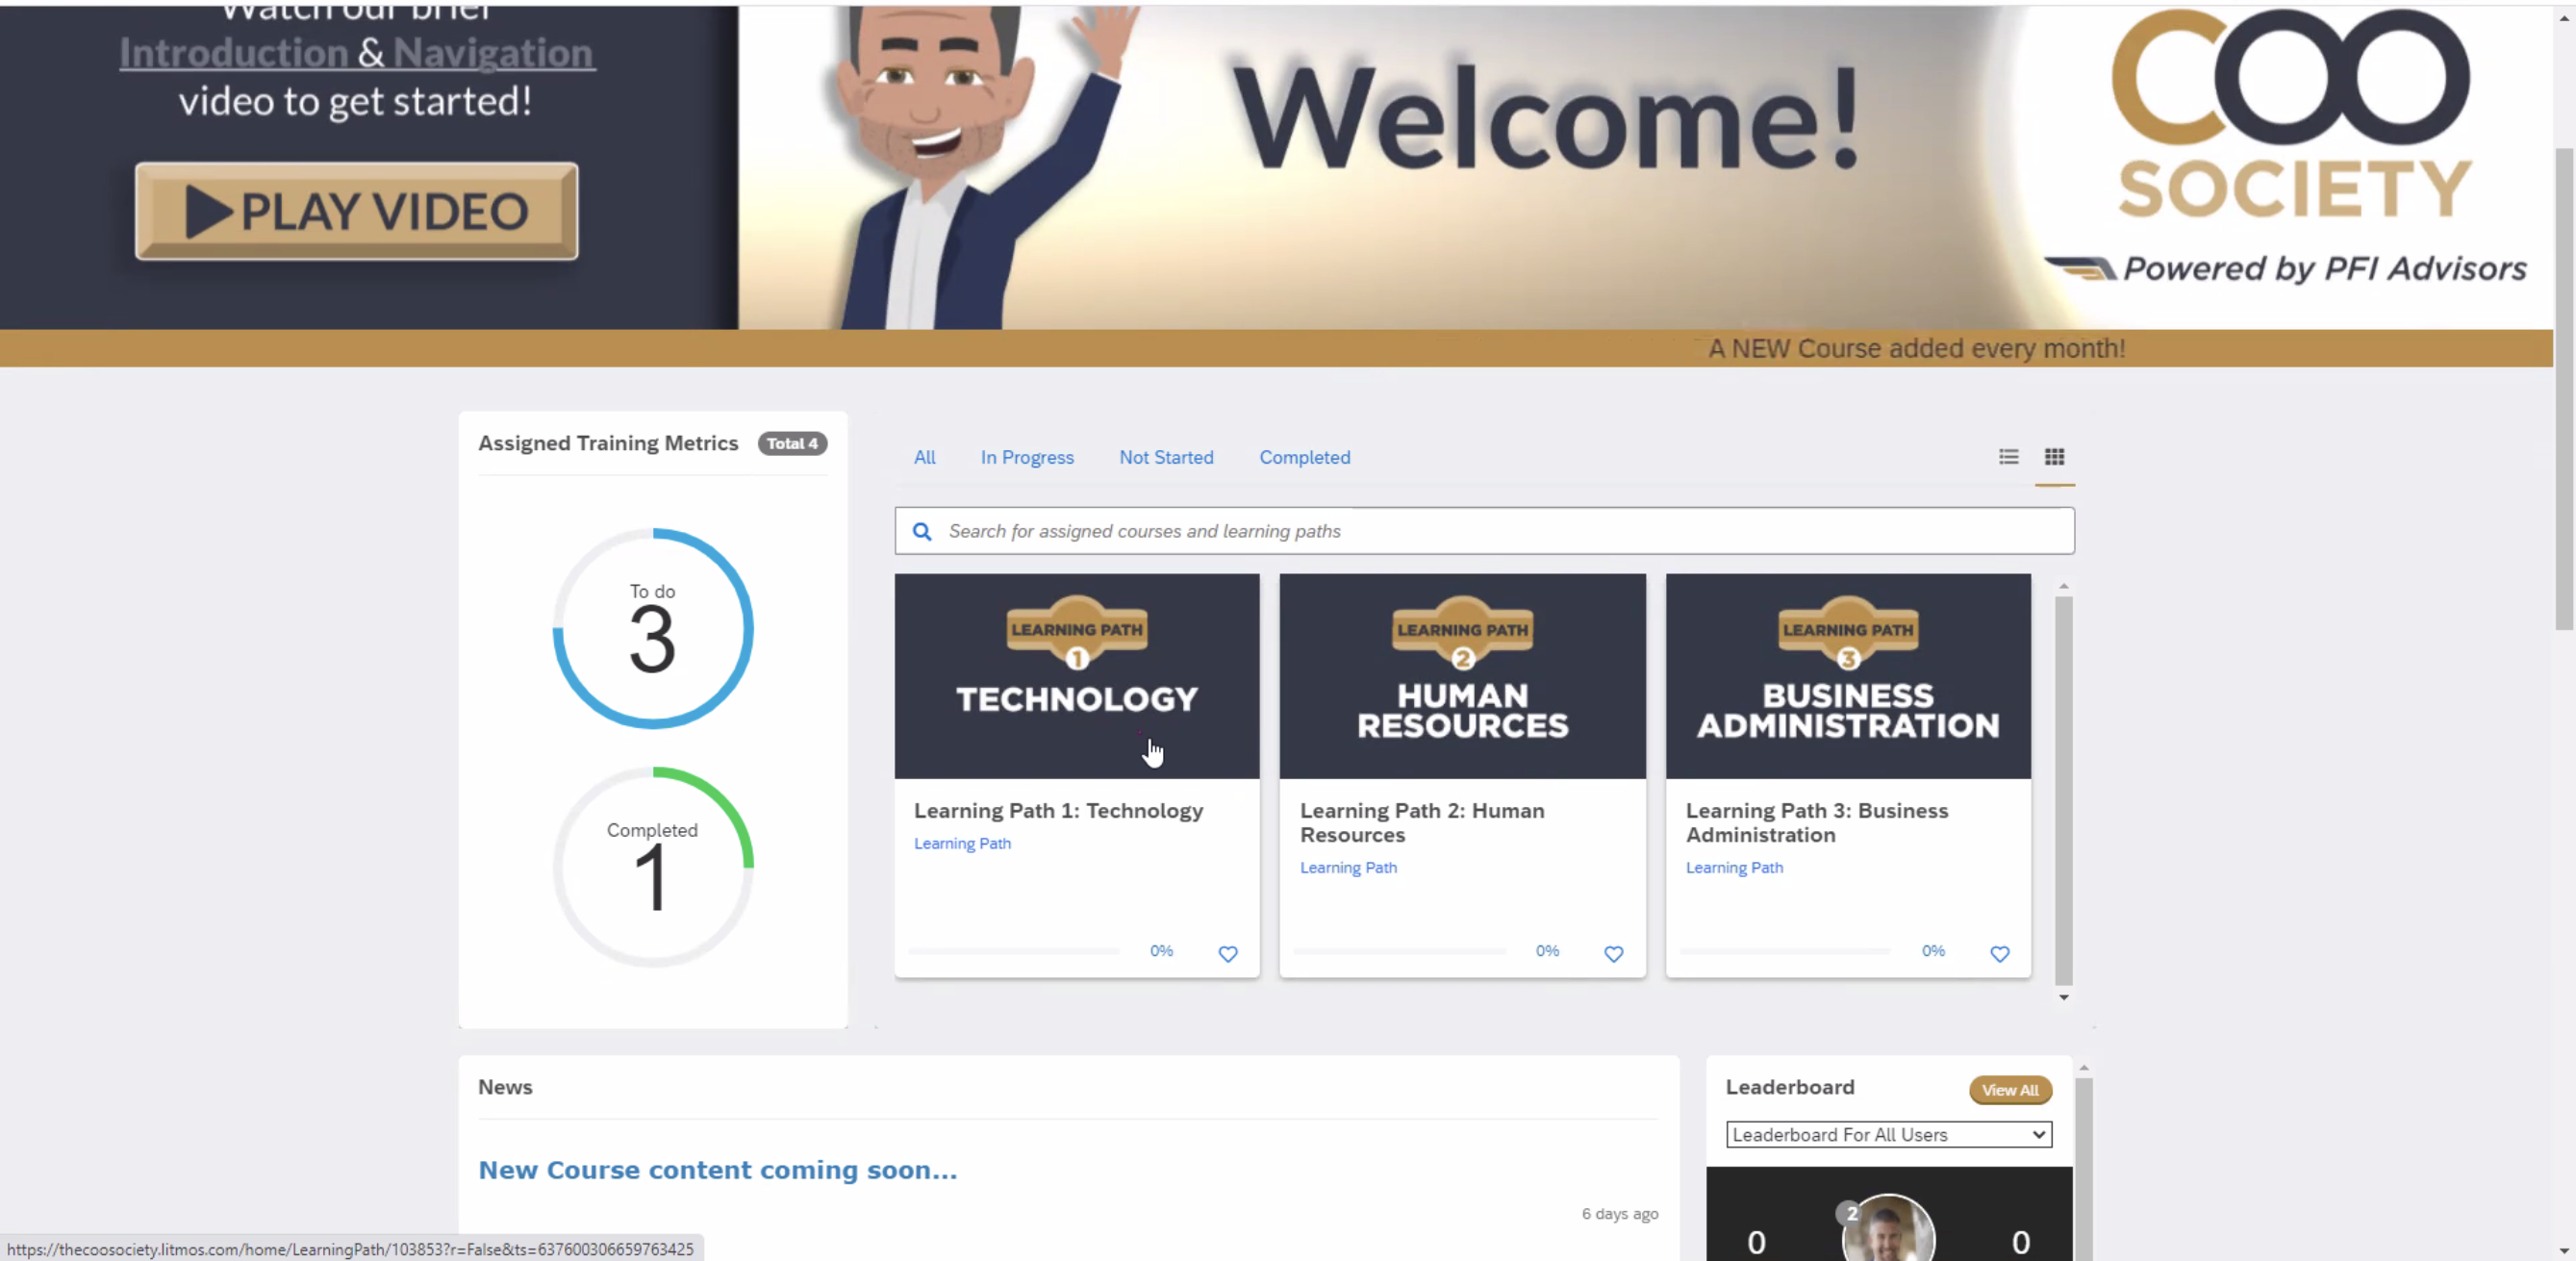
Task: Select the Not Started tab
Action: 1166,457
